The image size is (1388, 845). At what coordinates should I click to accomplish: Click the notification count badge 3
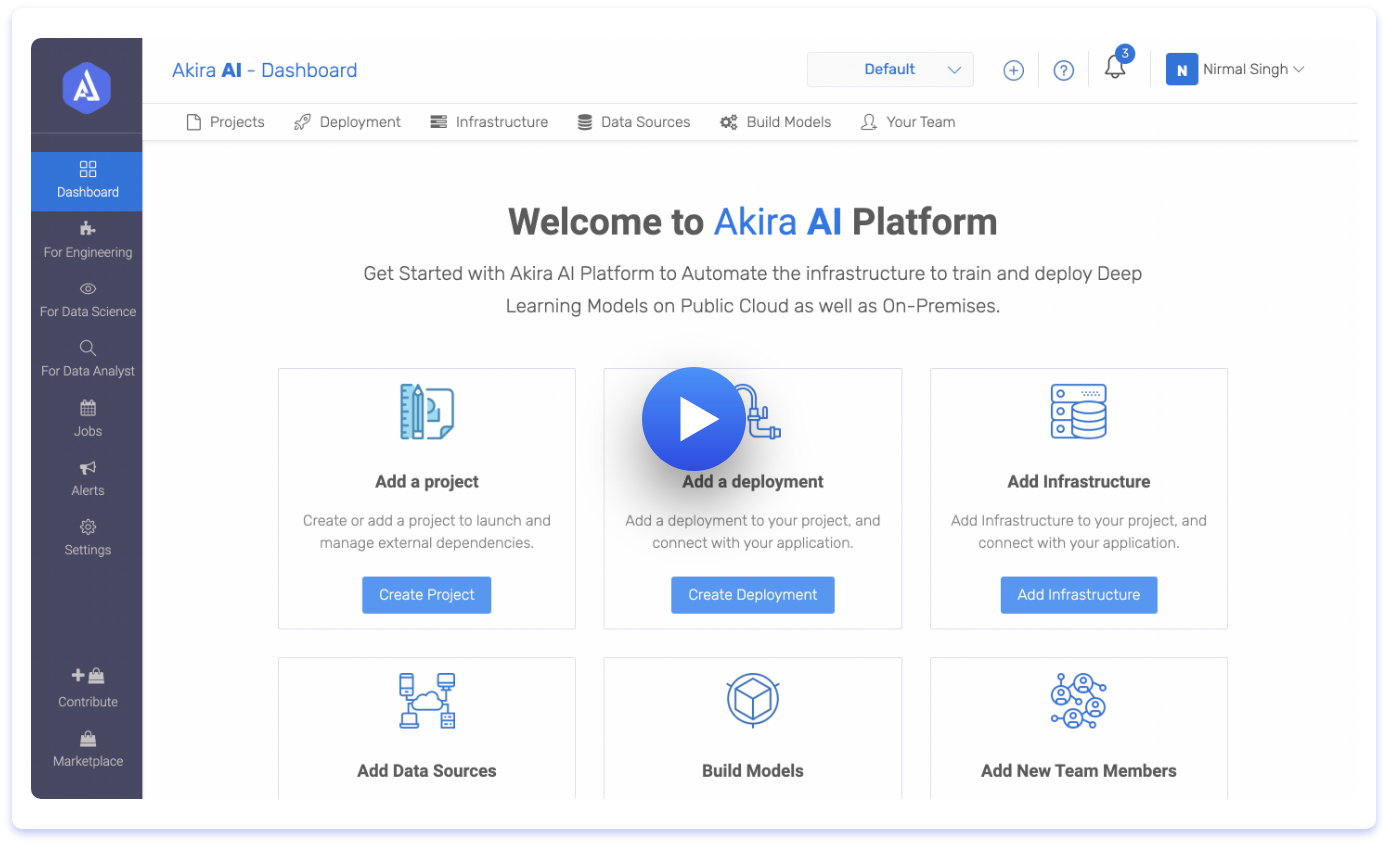tap(1125, 53)
